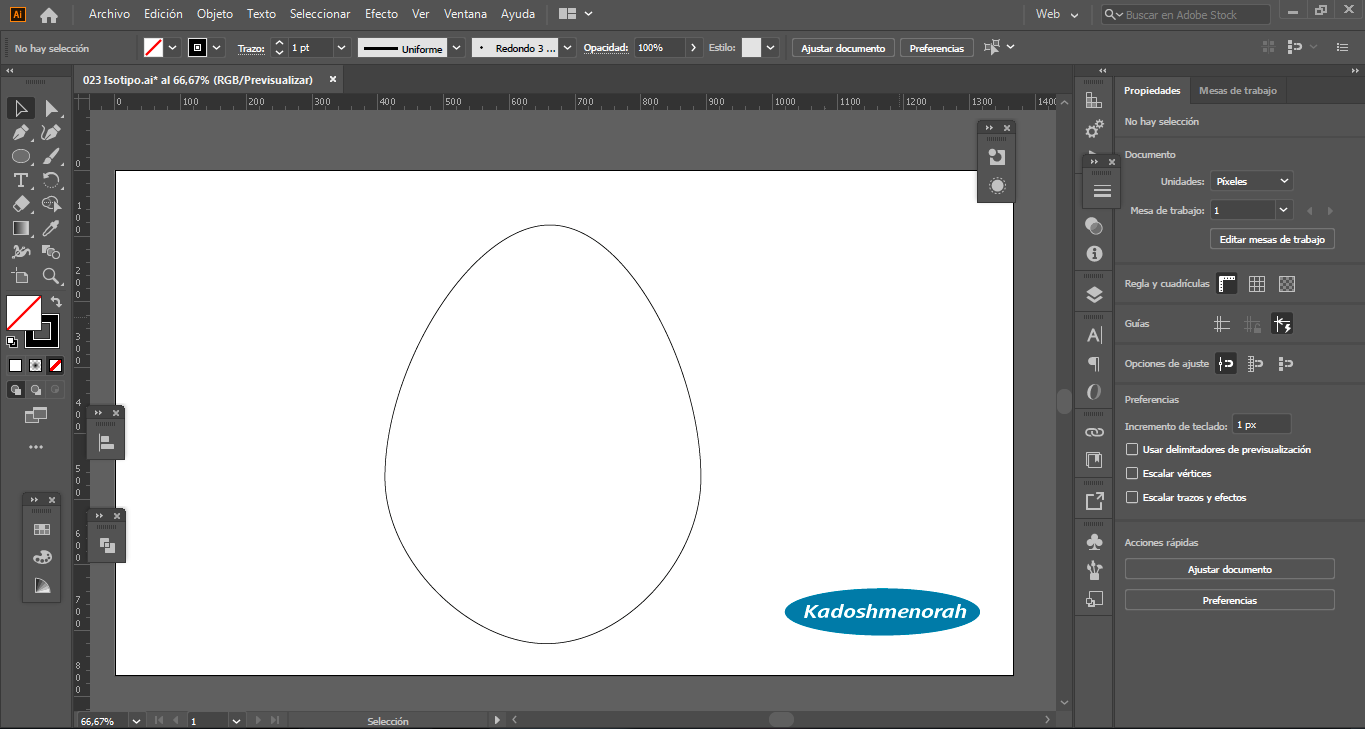The height and width of the screenshot is (729, 1365).
Task: Toggle transparency grid display
Action: [1287, 284]
